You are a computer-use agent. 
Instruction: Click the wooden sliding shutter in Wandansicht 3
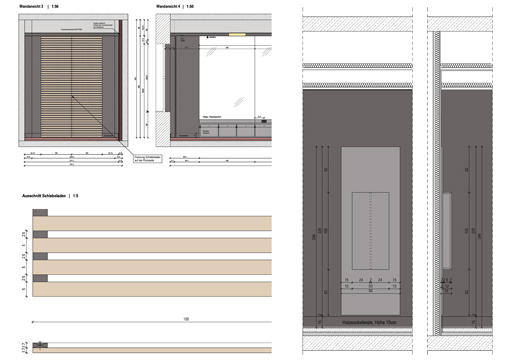(x=71, y=87)
